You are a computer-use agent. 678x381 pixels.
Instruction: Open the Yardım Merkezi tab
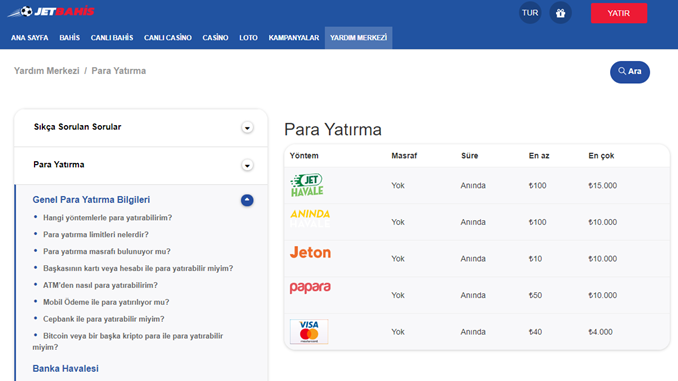coord(358,38)
